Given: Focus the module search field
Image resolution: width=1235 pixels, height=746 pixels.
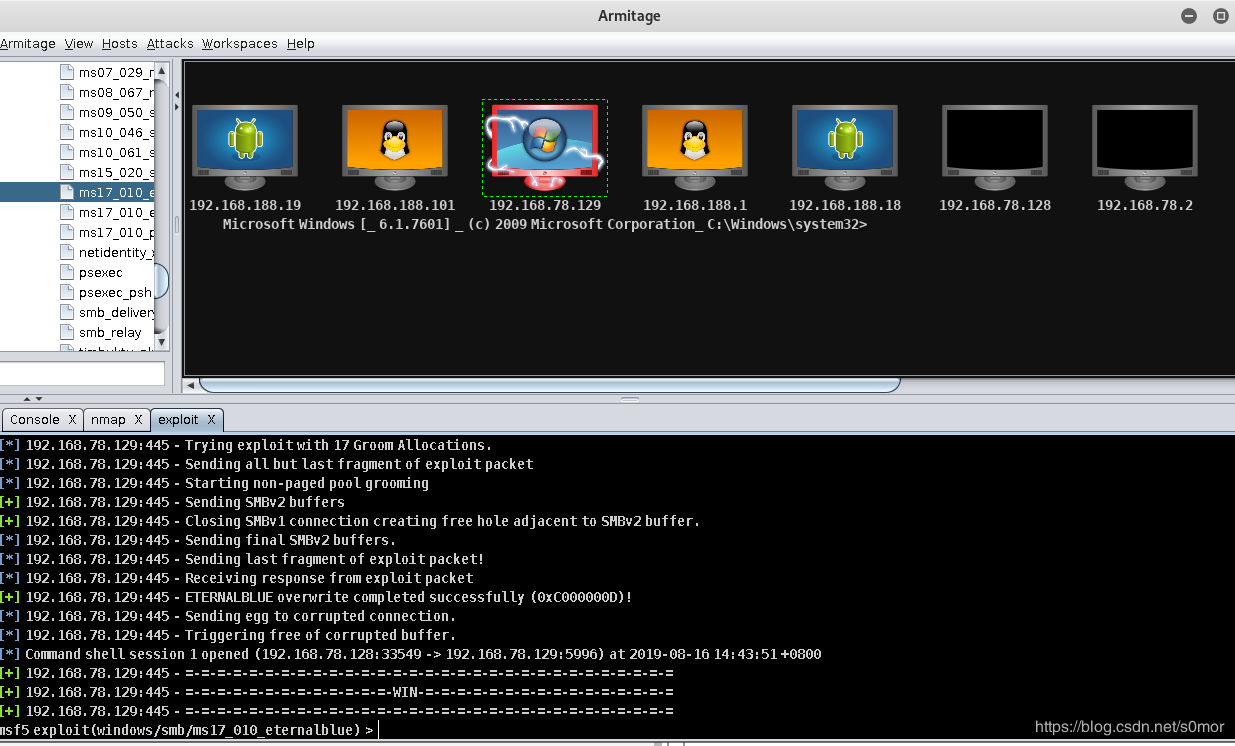Looking at the screenshot, I should pos(82,373).
